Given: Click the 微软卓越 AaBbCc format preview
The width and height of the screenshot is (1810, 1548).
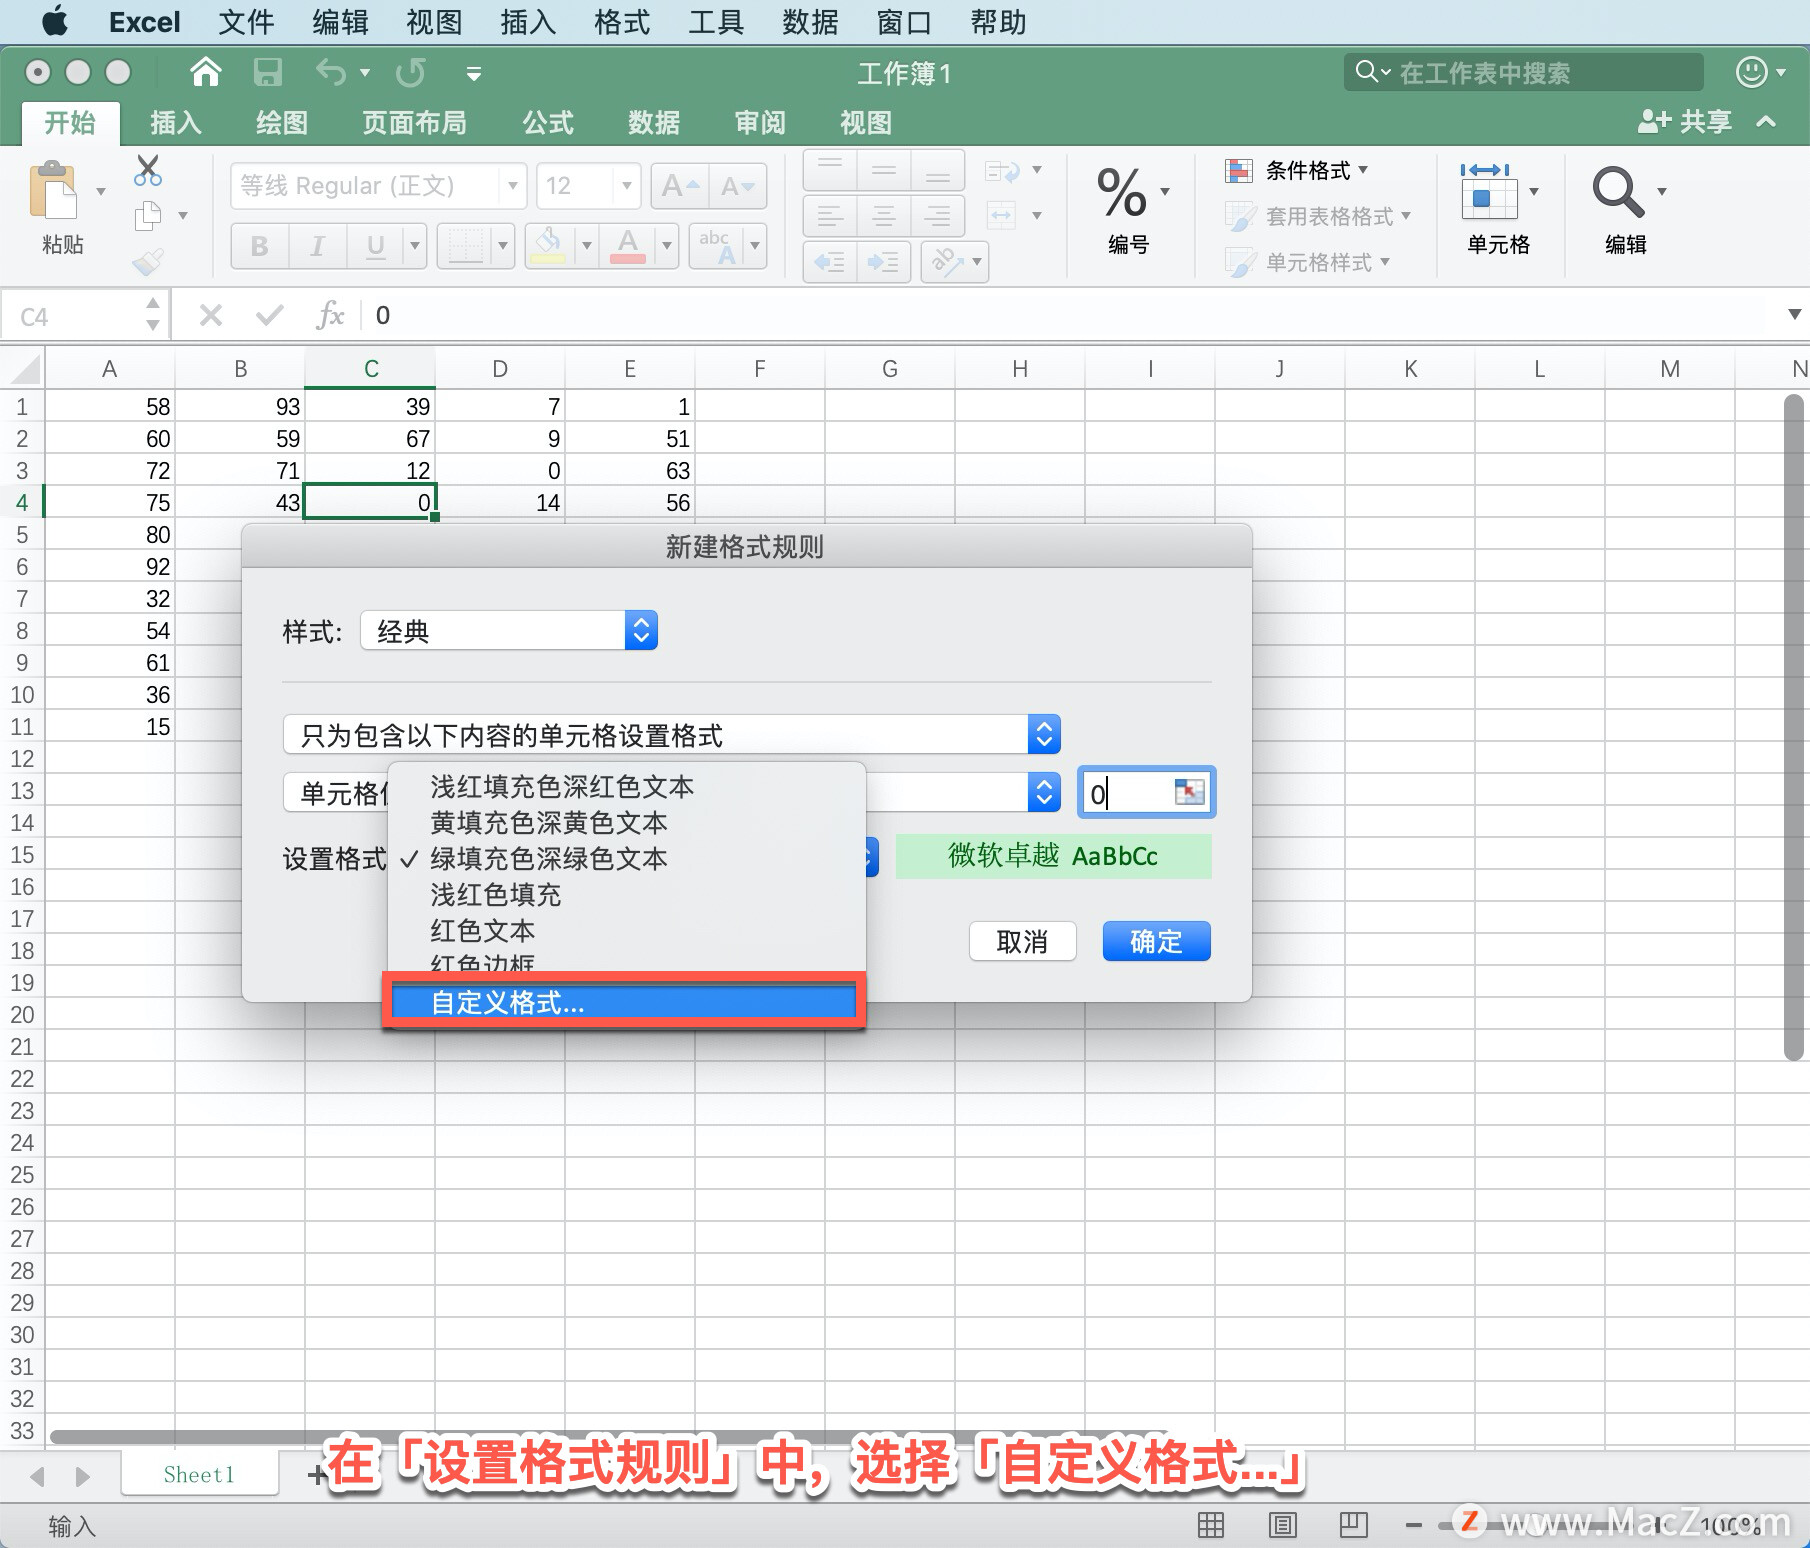Looking at the screenshot, I should pos(1053,856).
